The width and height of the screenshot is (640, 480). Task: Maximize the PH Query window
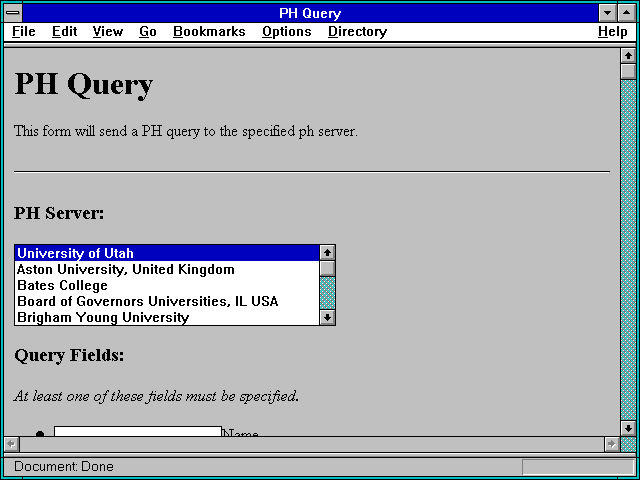[x=627, y=13]
